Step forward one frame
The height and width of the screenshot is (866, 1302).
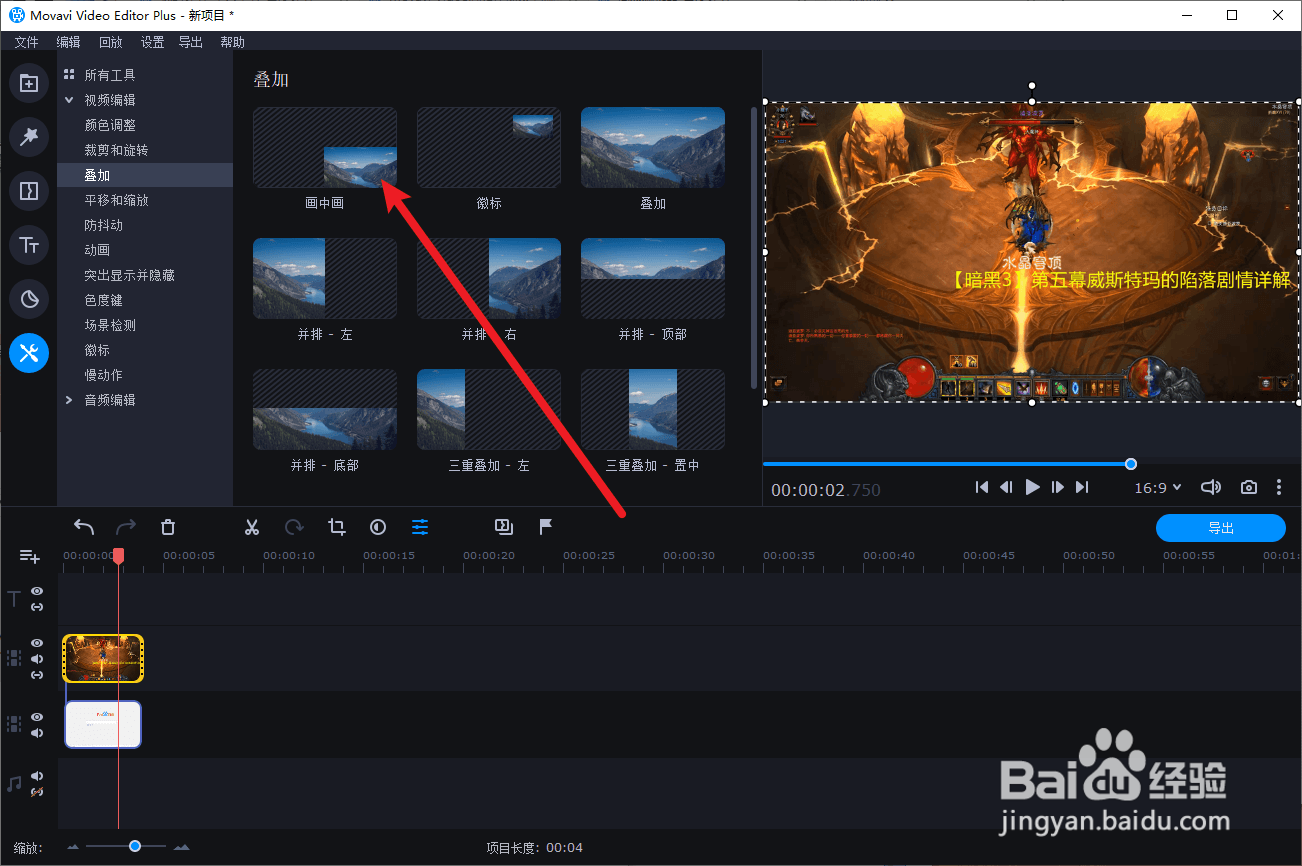point(1058,487)
